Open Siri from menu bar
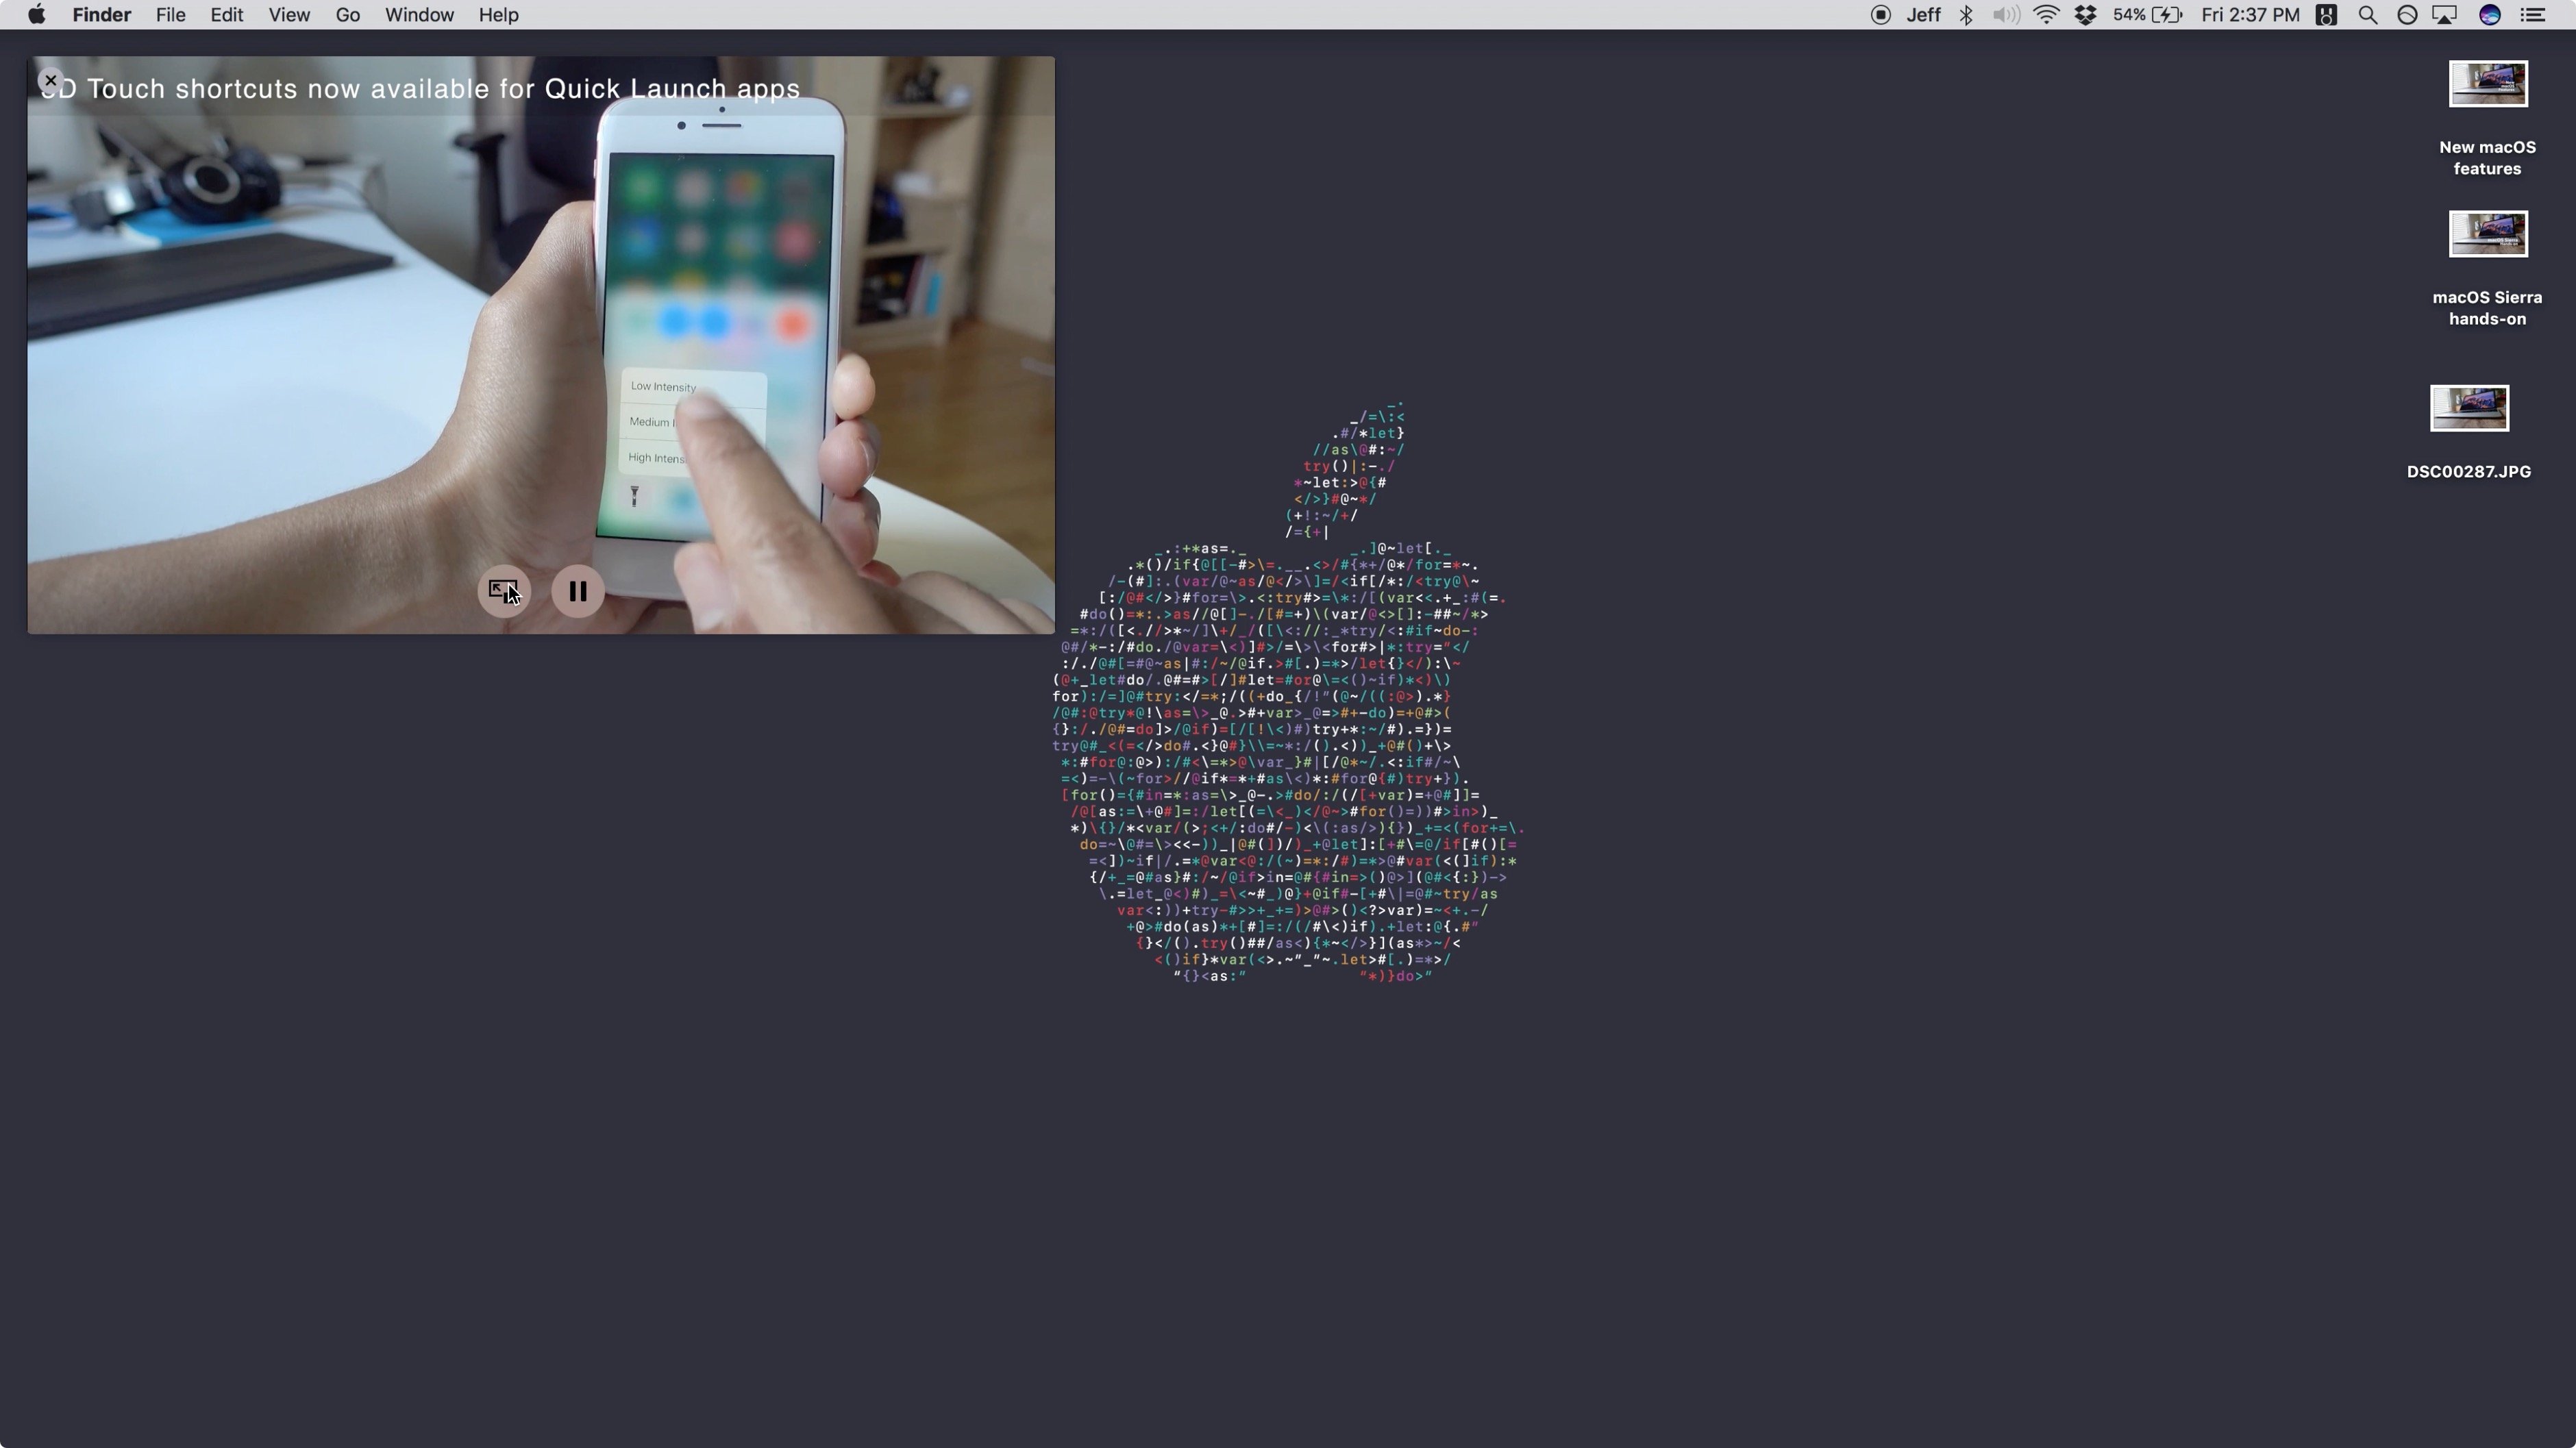 tap(2489, 15)
